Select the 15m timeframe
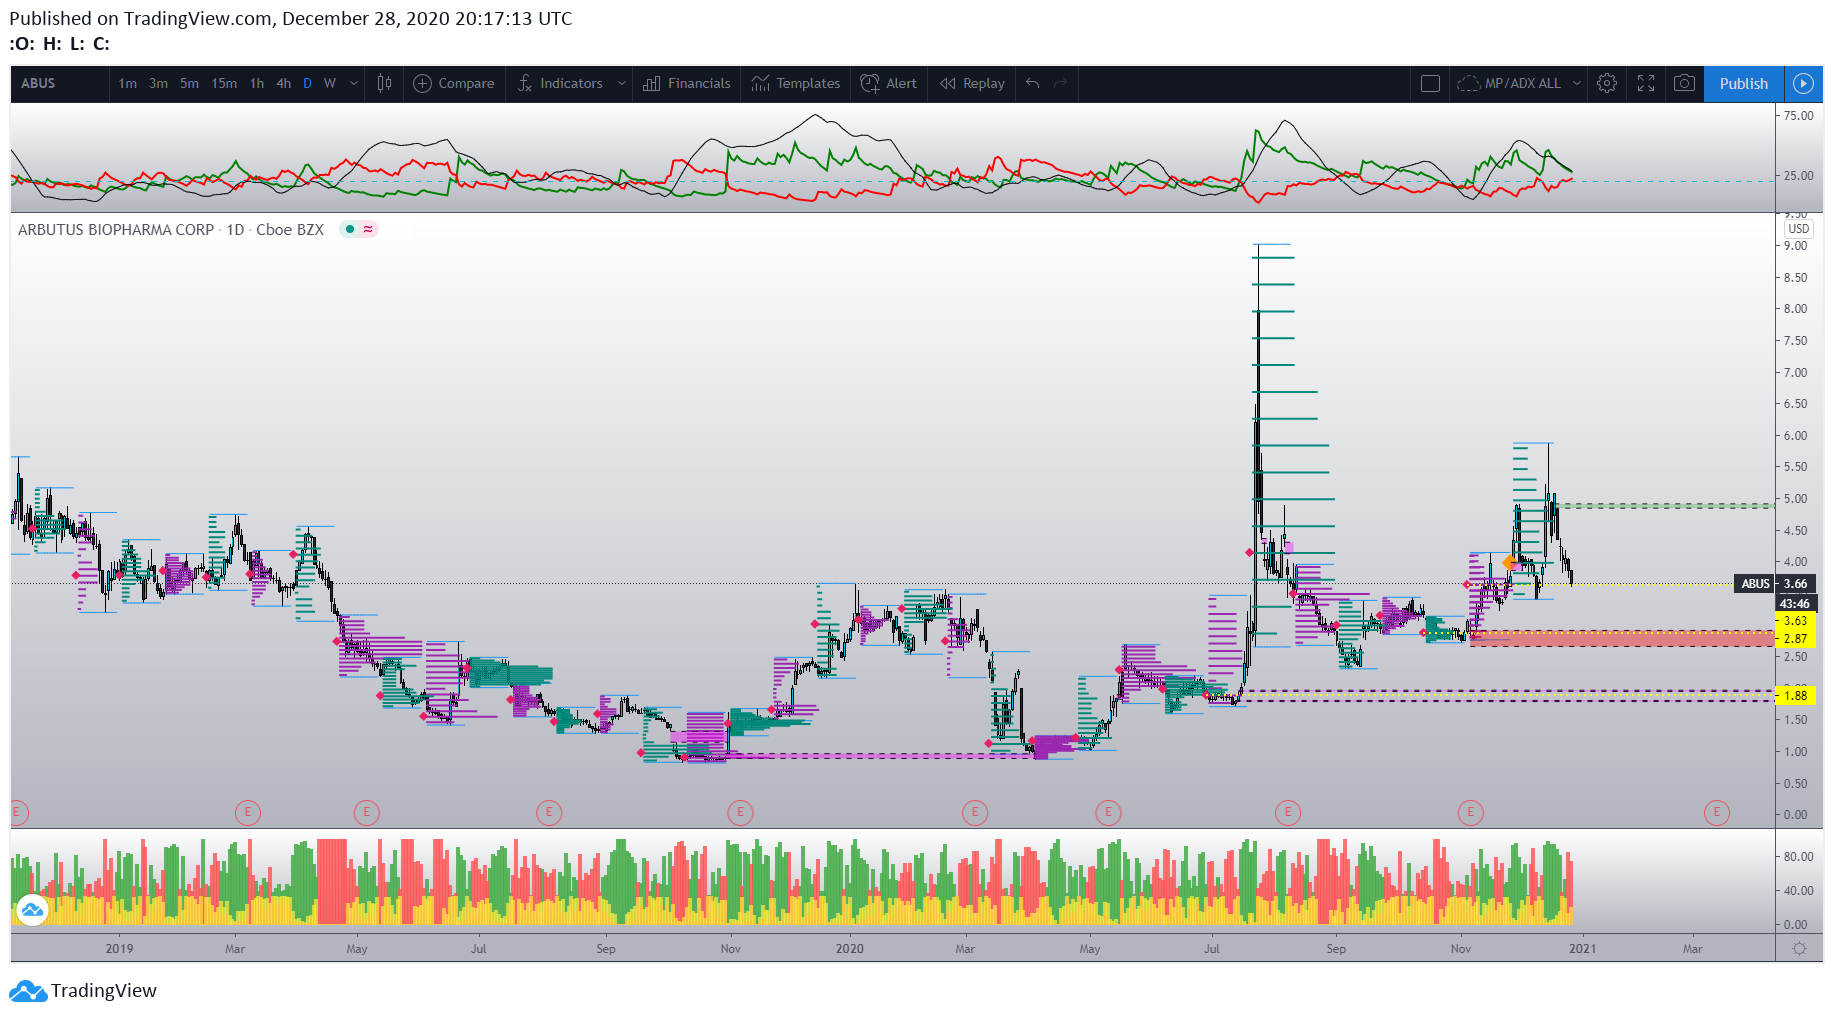The image size is (1834, 1018). click(224, 84)
